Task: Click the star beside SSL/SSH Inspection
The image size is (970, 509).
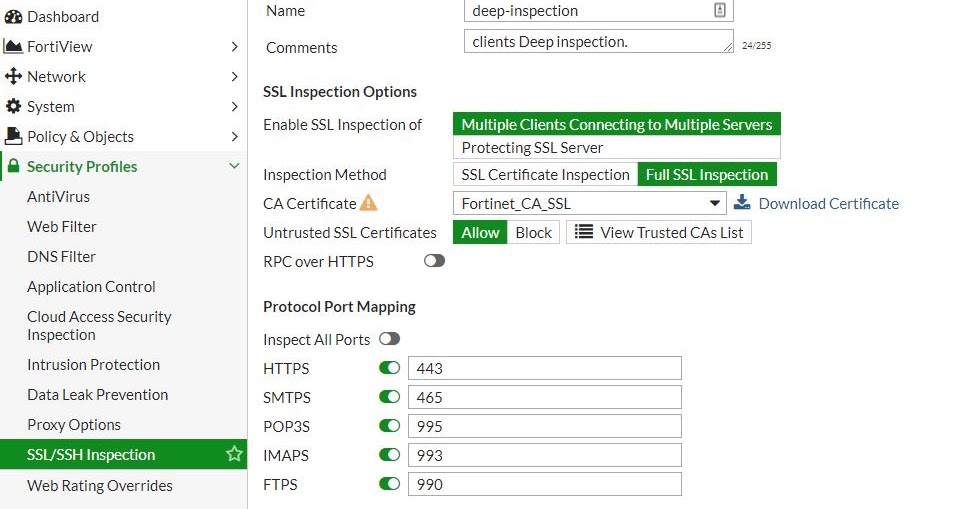Action: pyautogui.click(x=234, y=455)
